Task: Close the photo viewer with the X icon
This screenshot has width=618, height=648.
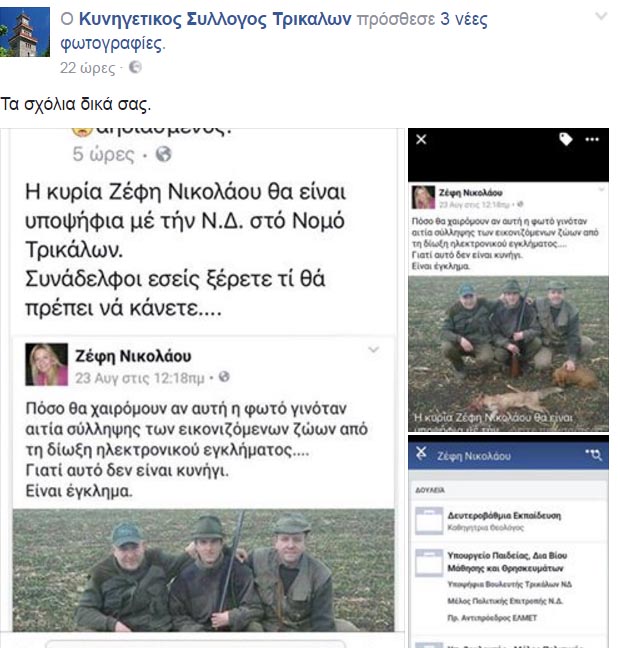Action: point(421,139)
